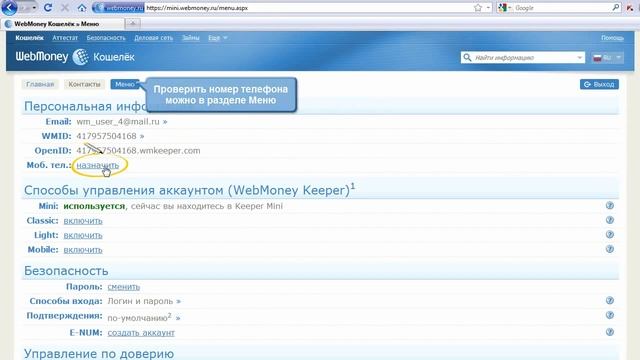The width and height of the screenshot is (640, 360).
Task: Click the Управление по доверию heading
Action: click(99, 353)
